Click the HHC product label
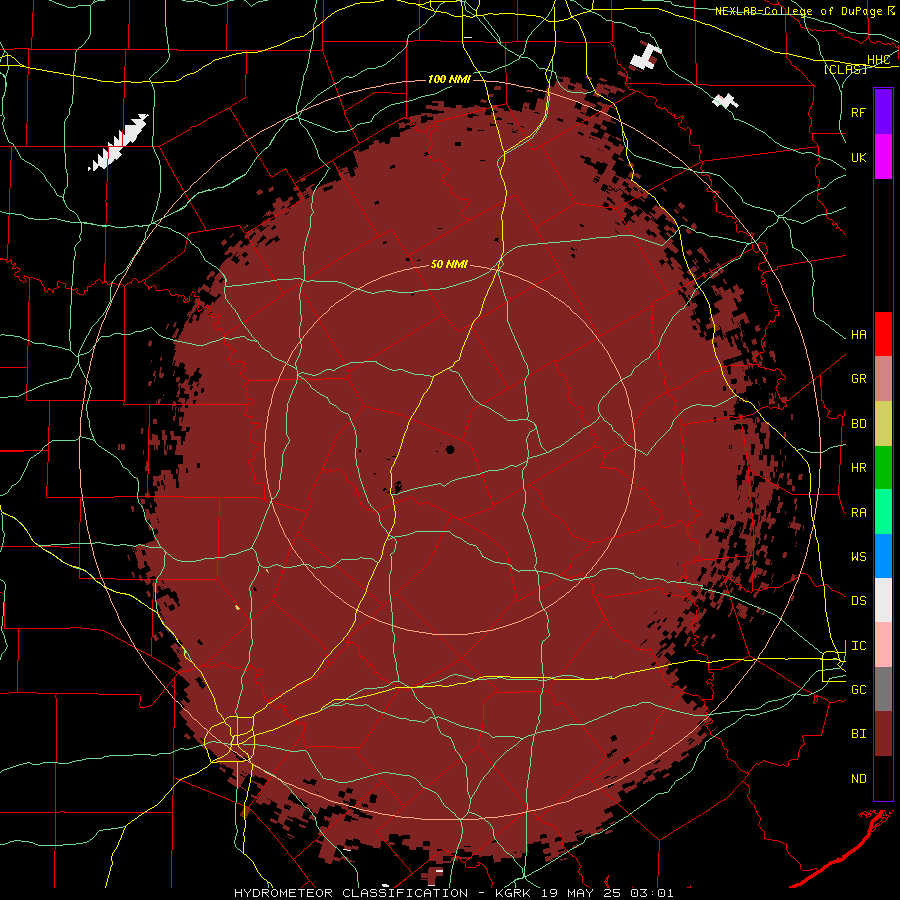900x900 pixels. click(878, 60)
